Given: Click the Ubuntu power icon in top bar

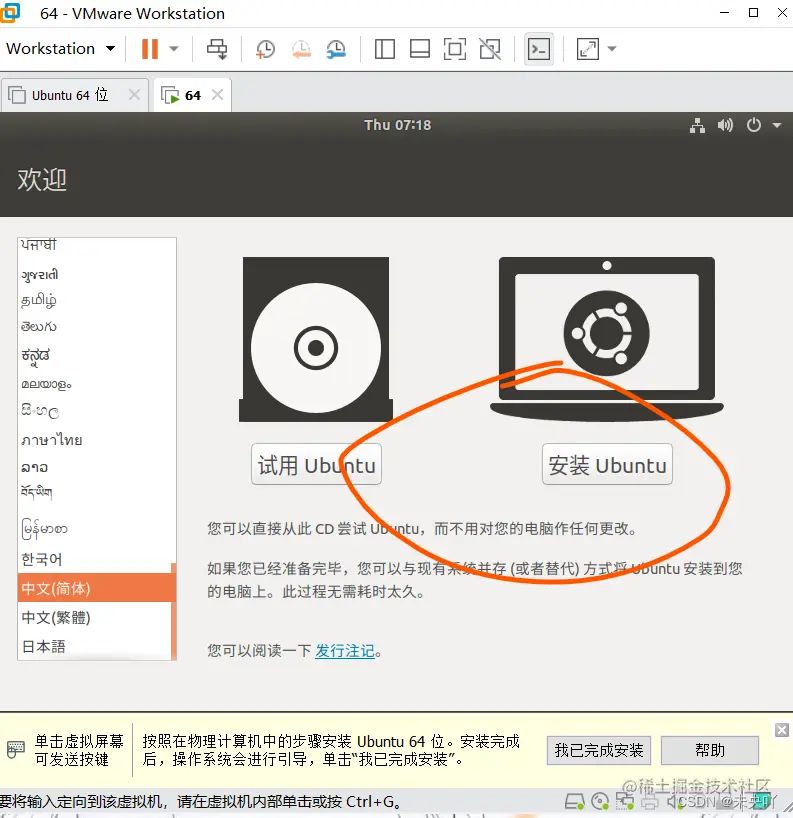Looking at the screenshot, I should click(753, 125).
